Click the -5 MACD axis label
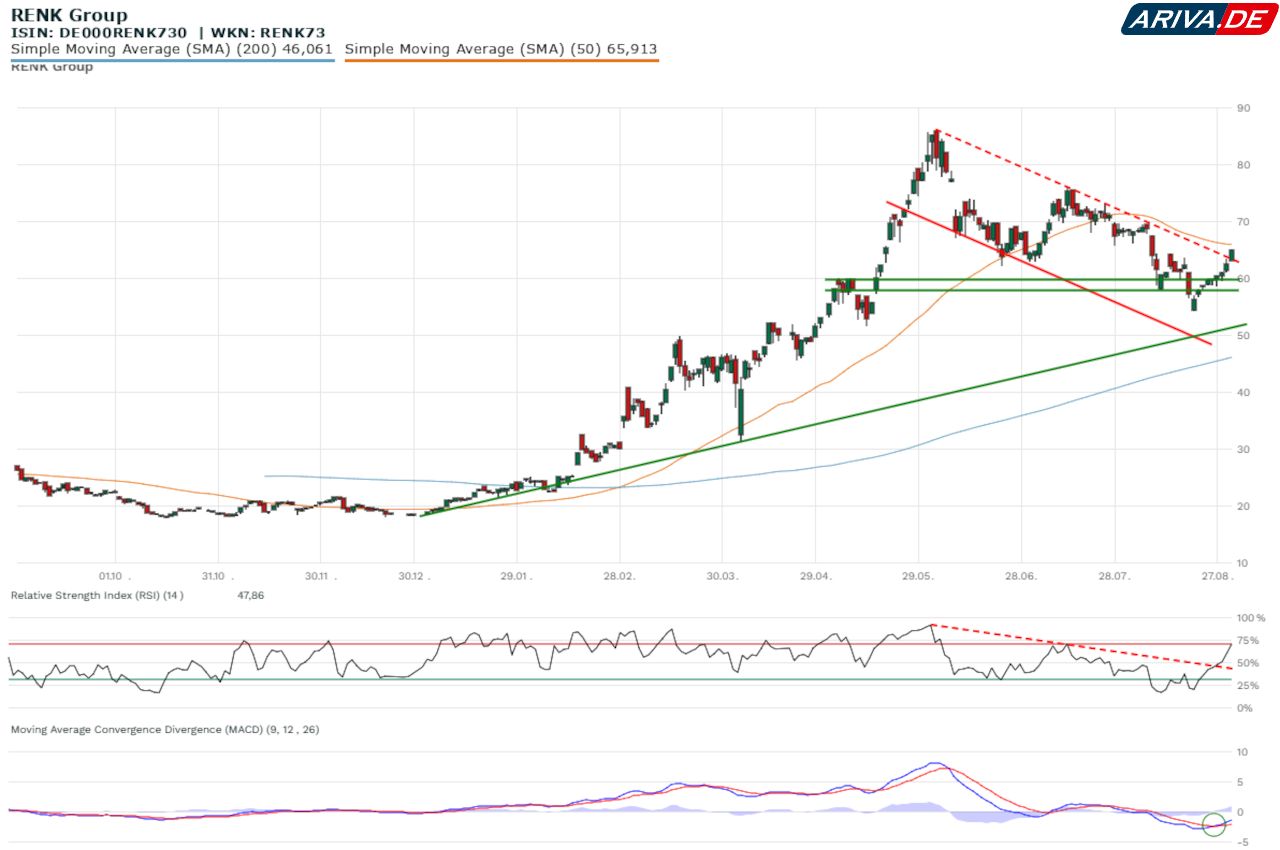1280x850 pixels. click(x=1242, y=841)
